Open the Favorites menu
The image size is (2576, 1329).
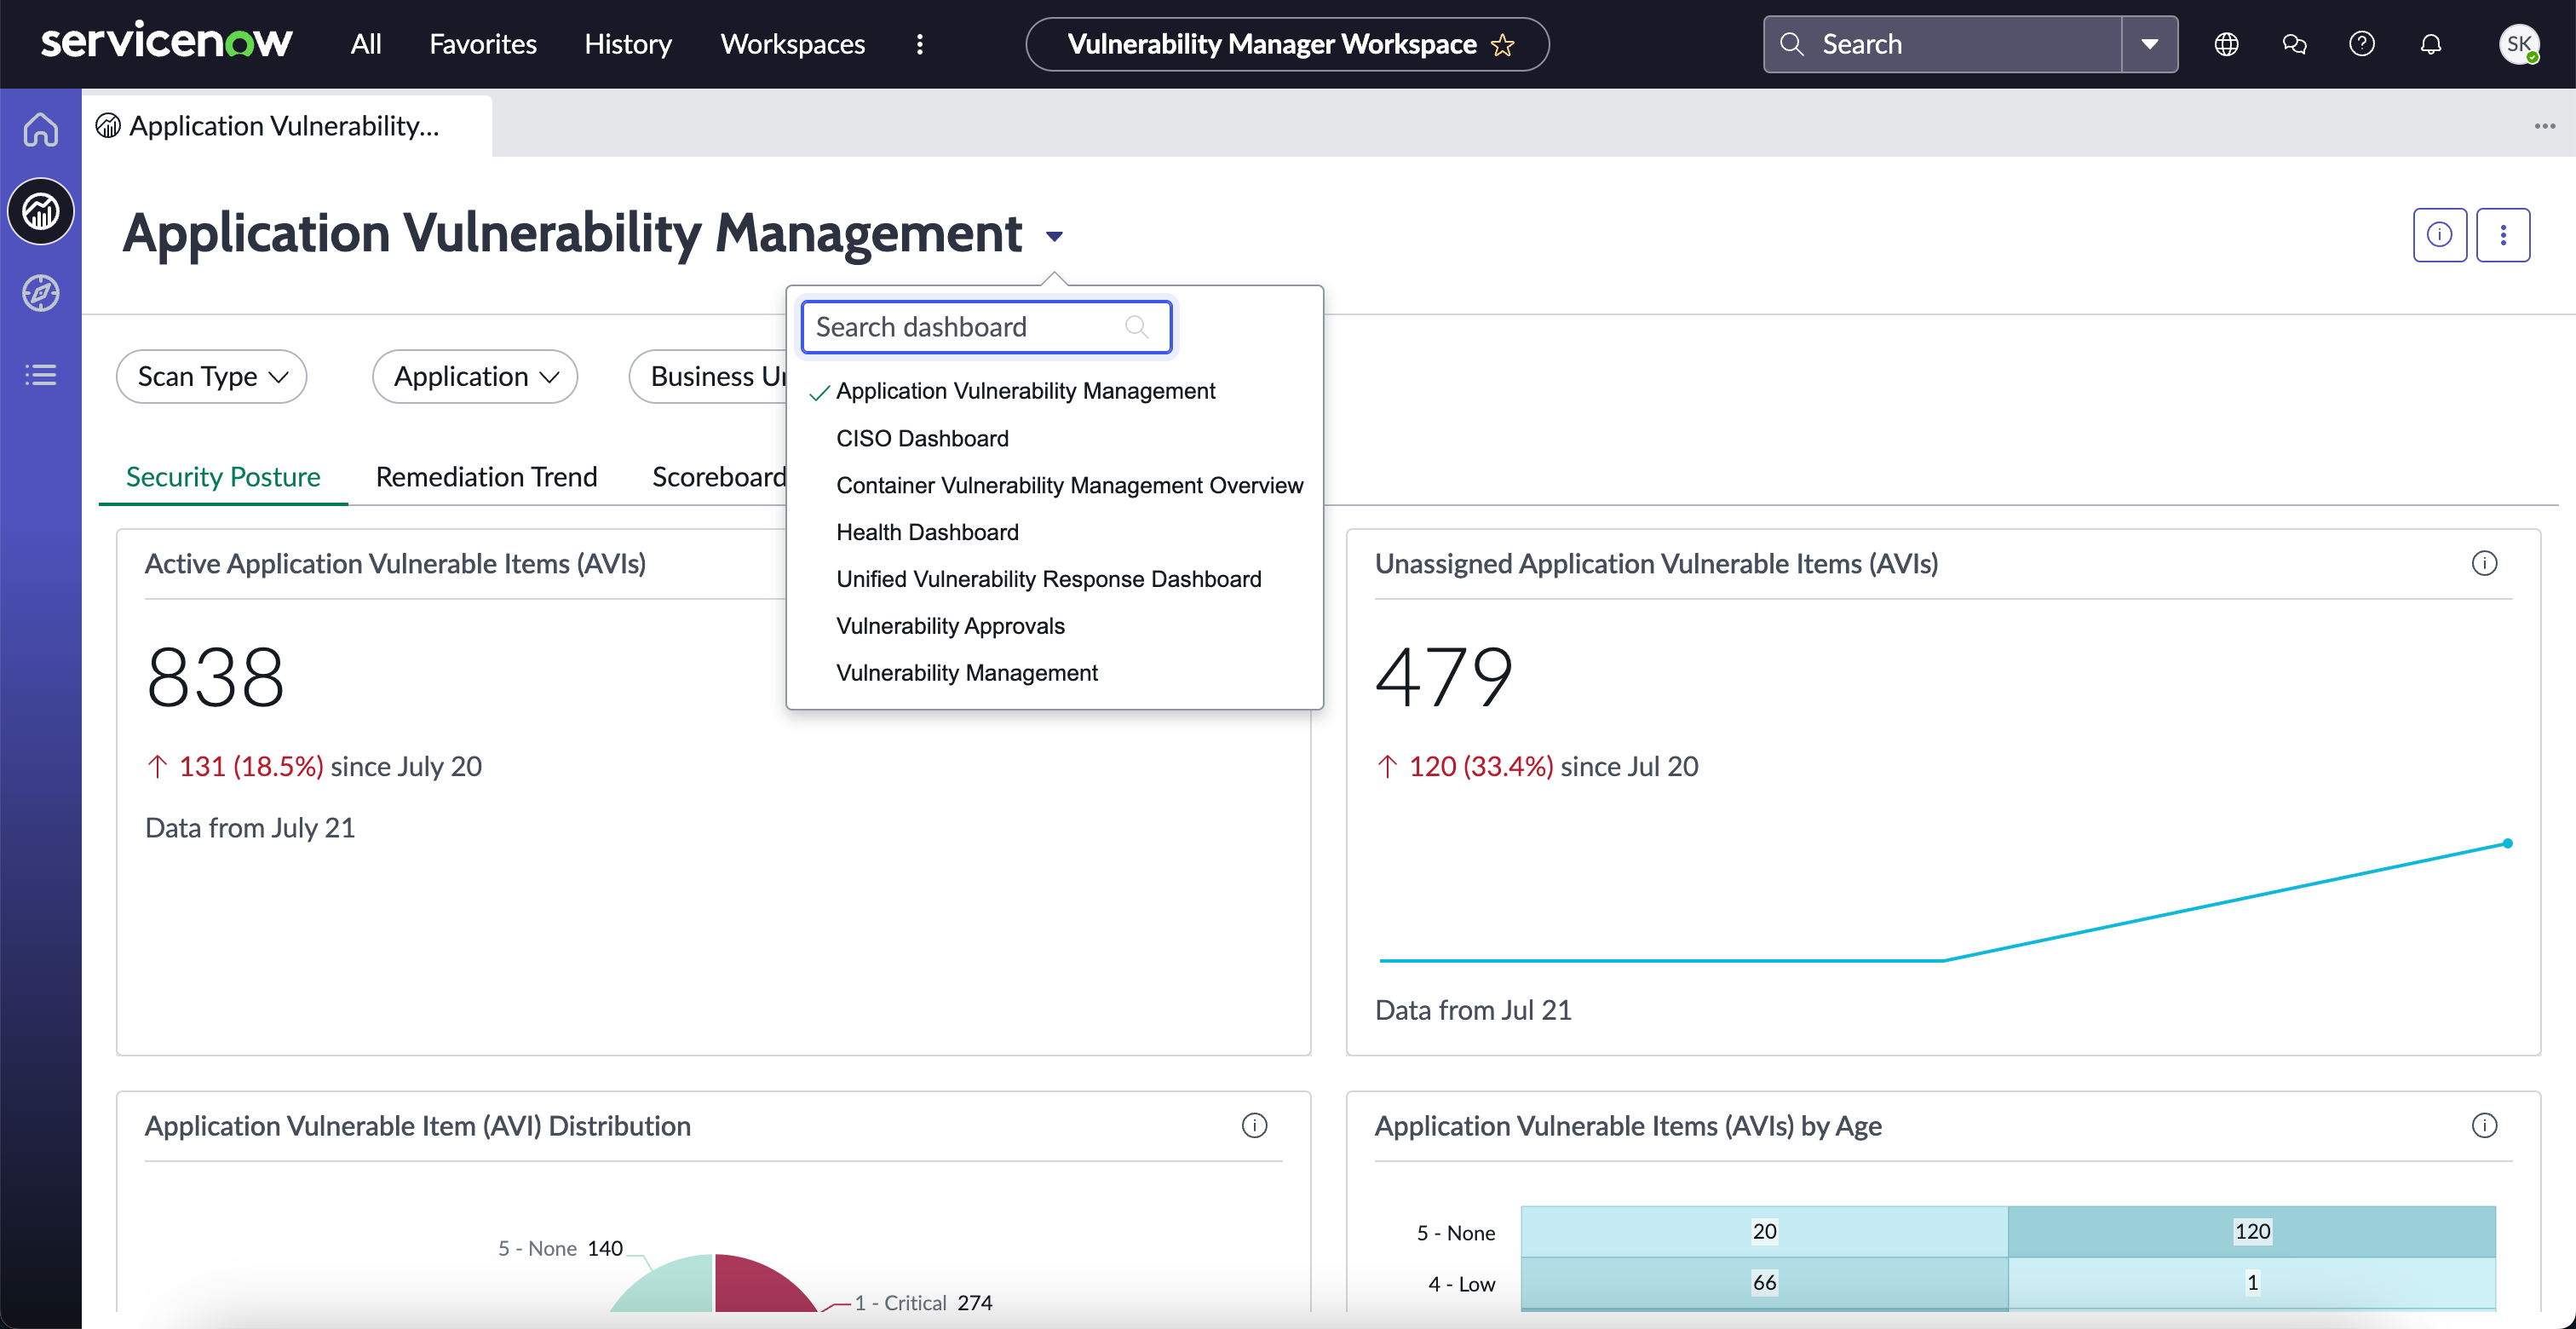tap(483, 44)
